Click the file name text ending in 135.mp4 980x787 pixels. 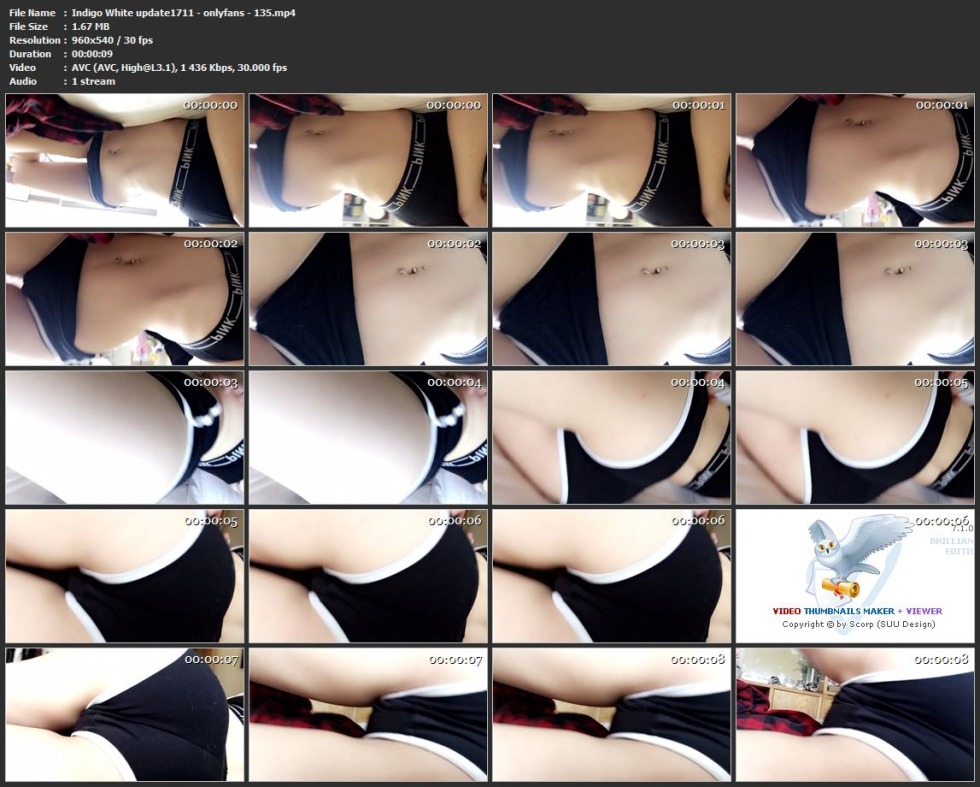click(x=183, y=12)
